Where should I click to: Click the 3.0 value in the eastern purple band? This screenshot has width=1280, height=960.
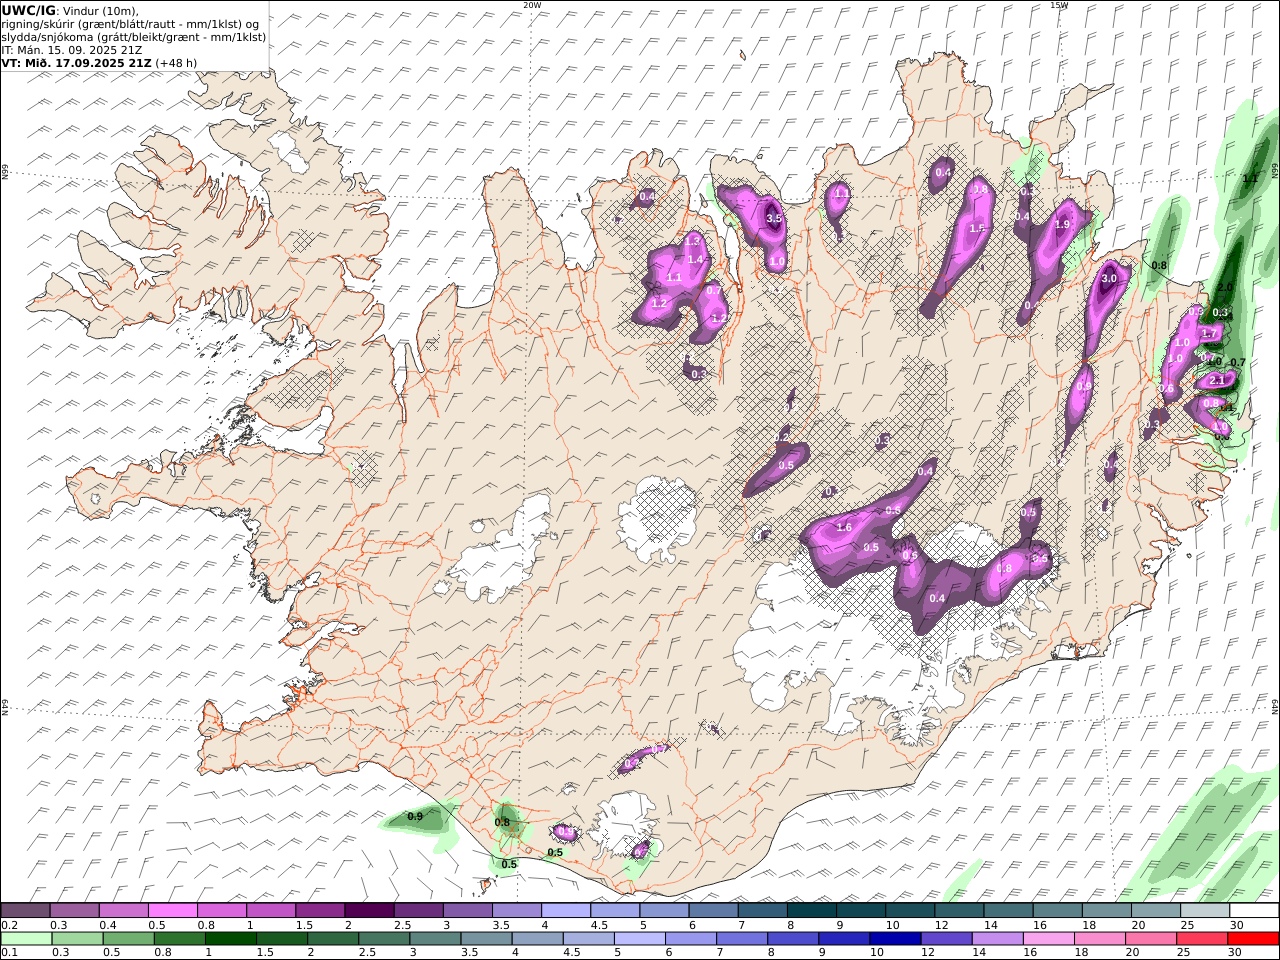(x=1109, y=279)
